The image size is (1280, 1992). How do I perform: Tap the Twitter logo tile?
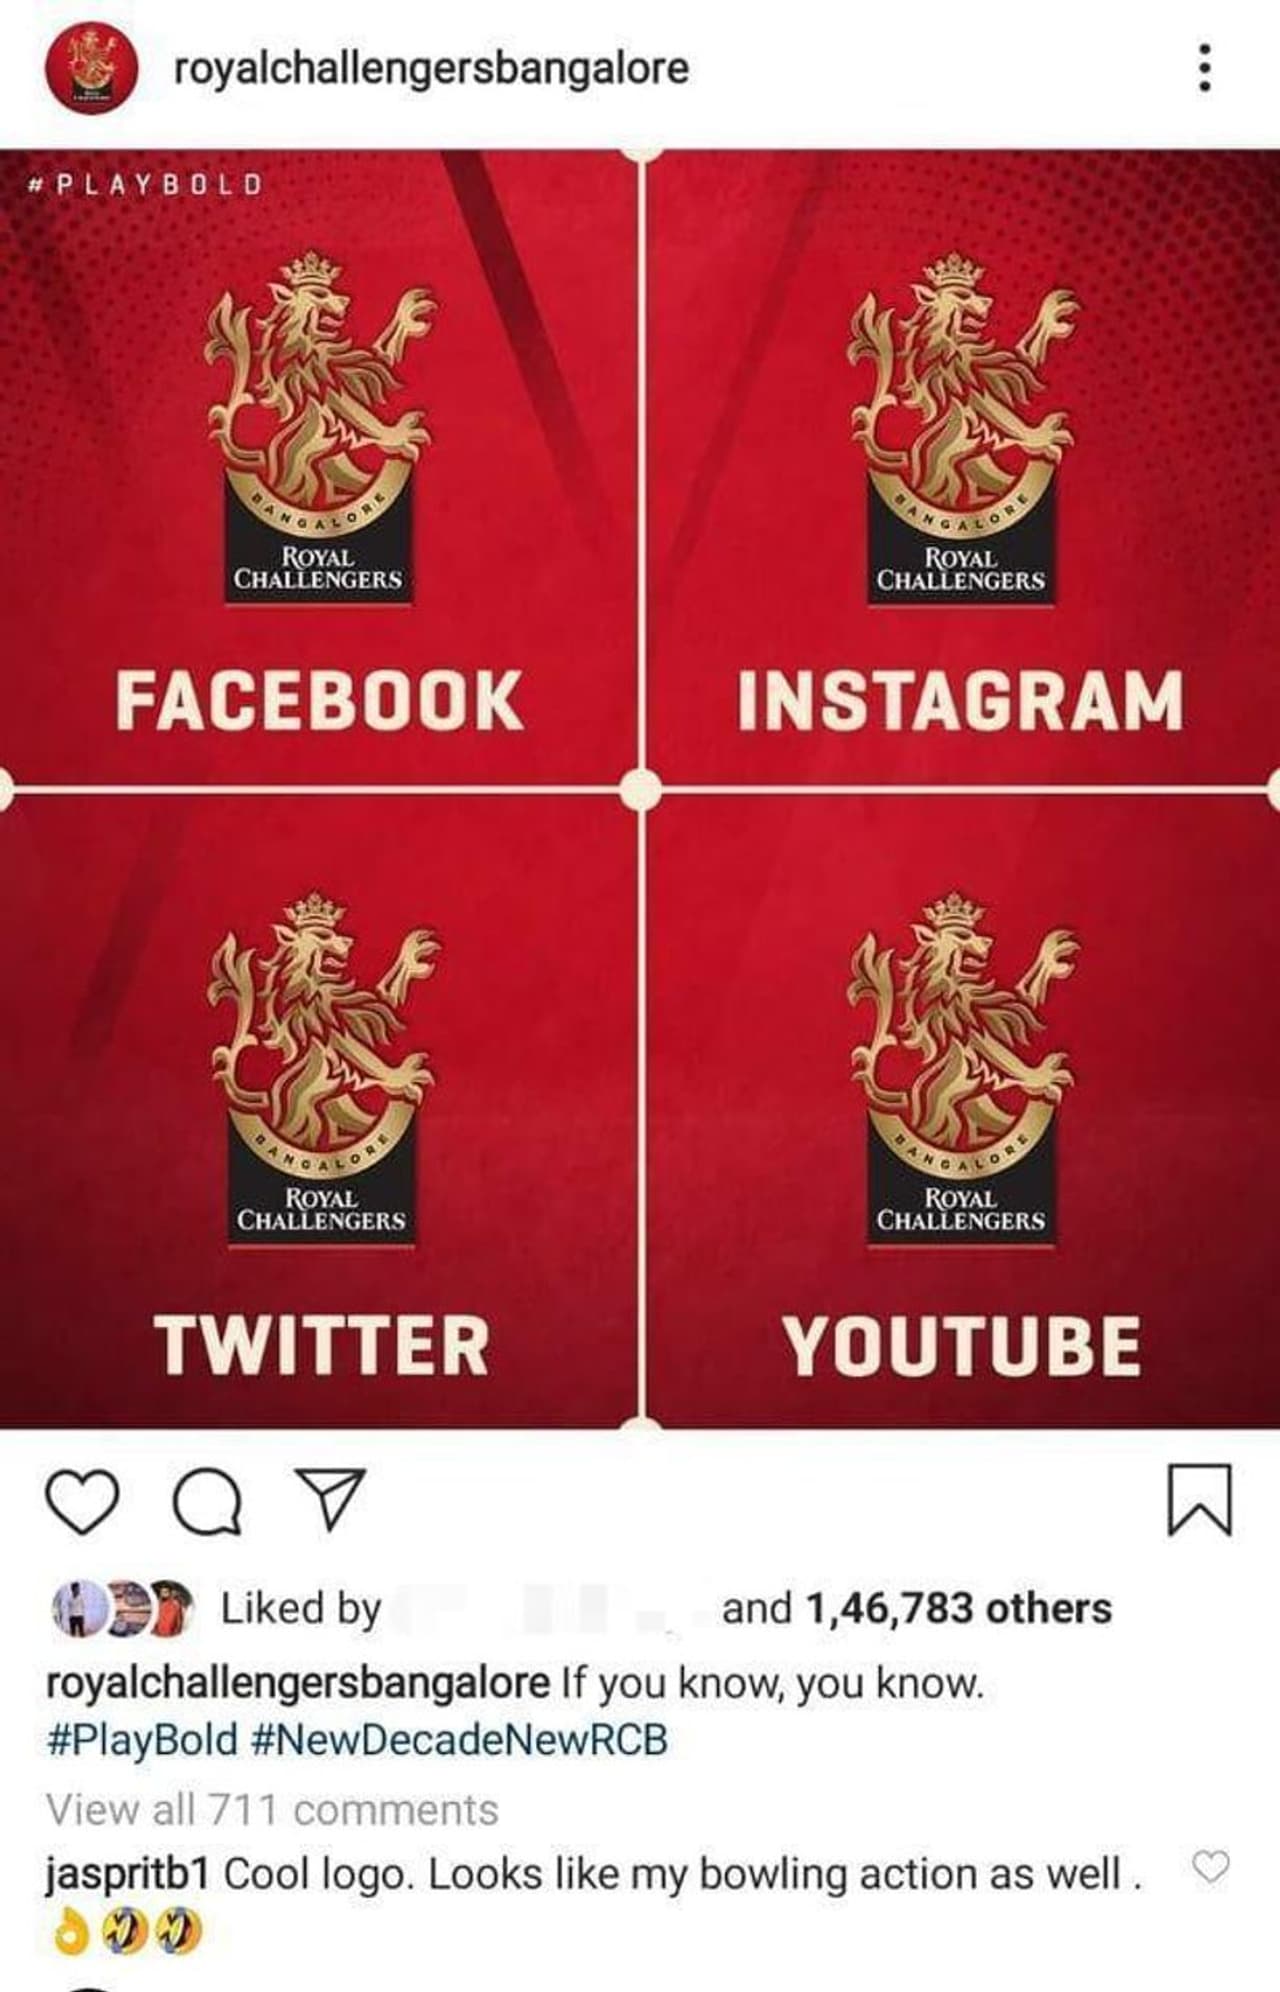click(318, 1110)
